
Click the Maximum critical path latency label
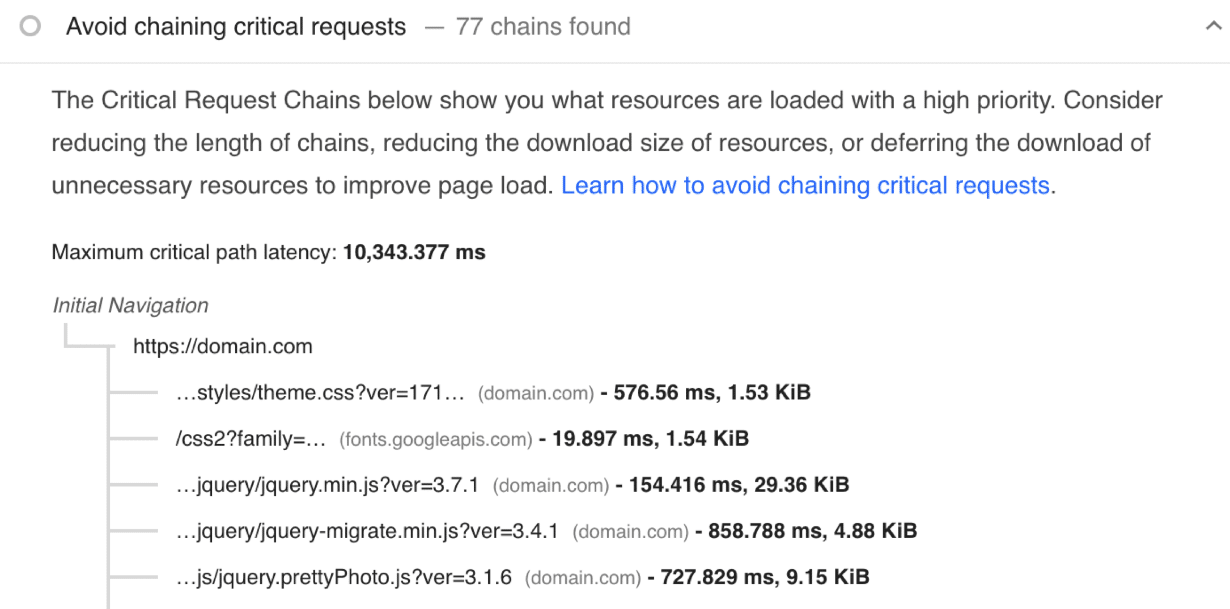click(x=195, y=252)
